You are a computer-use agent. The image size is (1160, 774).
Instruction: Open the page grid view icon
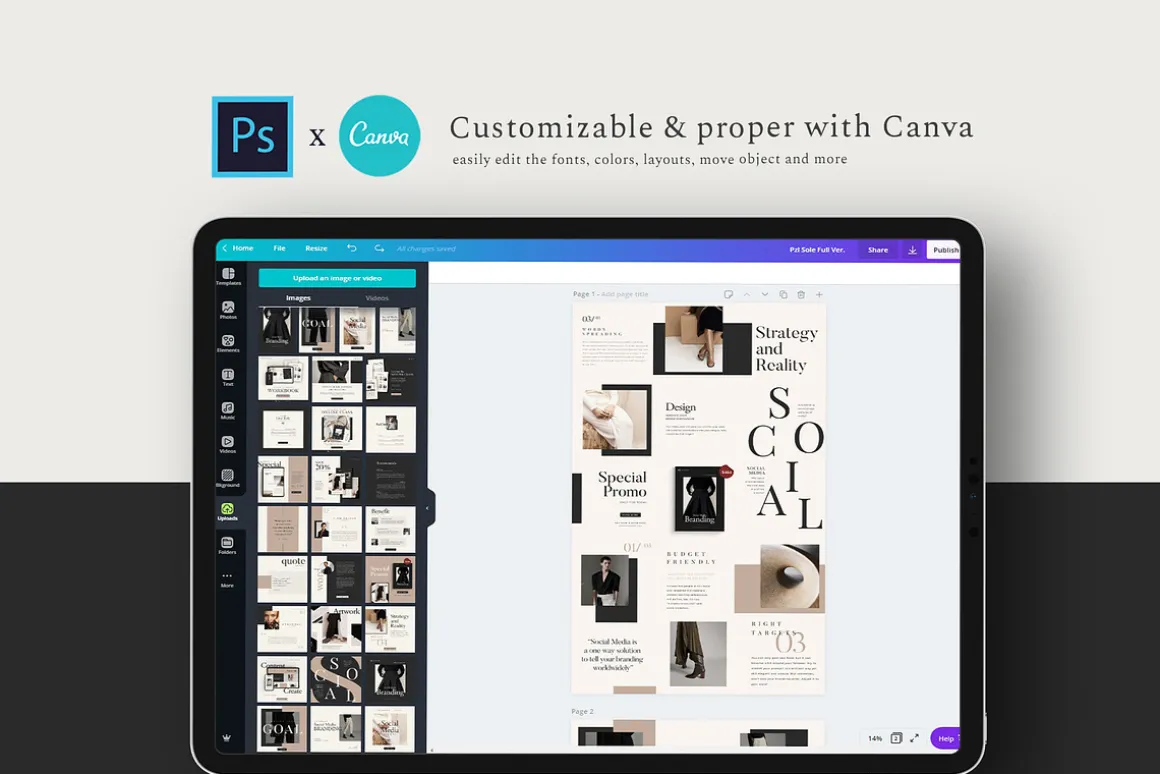pyautogui.click(x=896, y=738)
